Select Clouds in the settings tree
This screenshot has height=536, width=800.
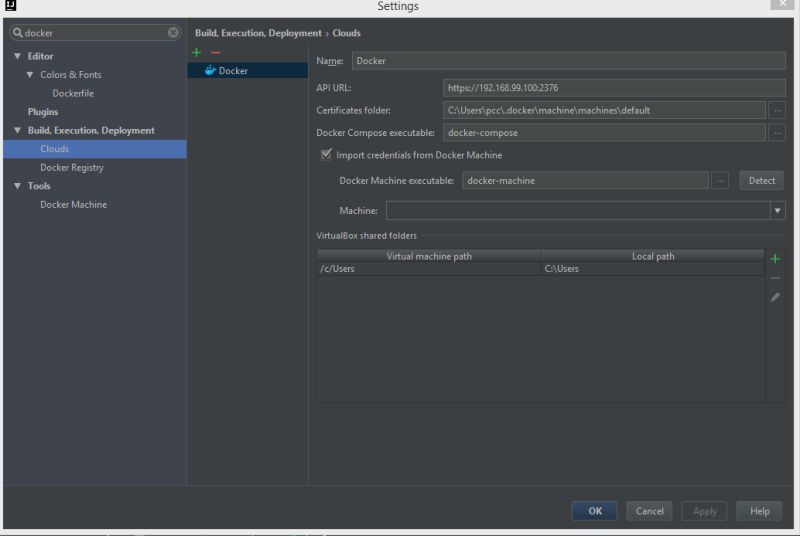click(95, 149)
